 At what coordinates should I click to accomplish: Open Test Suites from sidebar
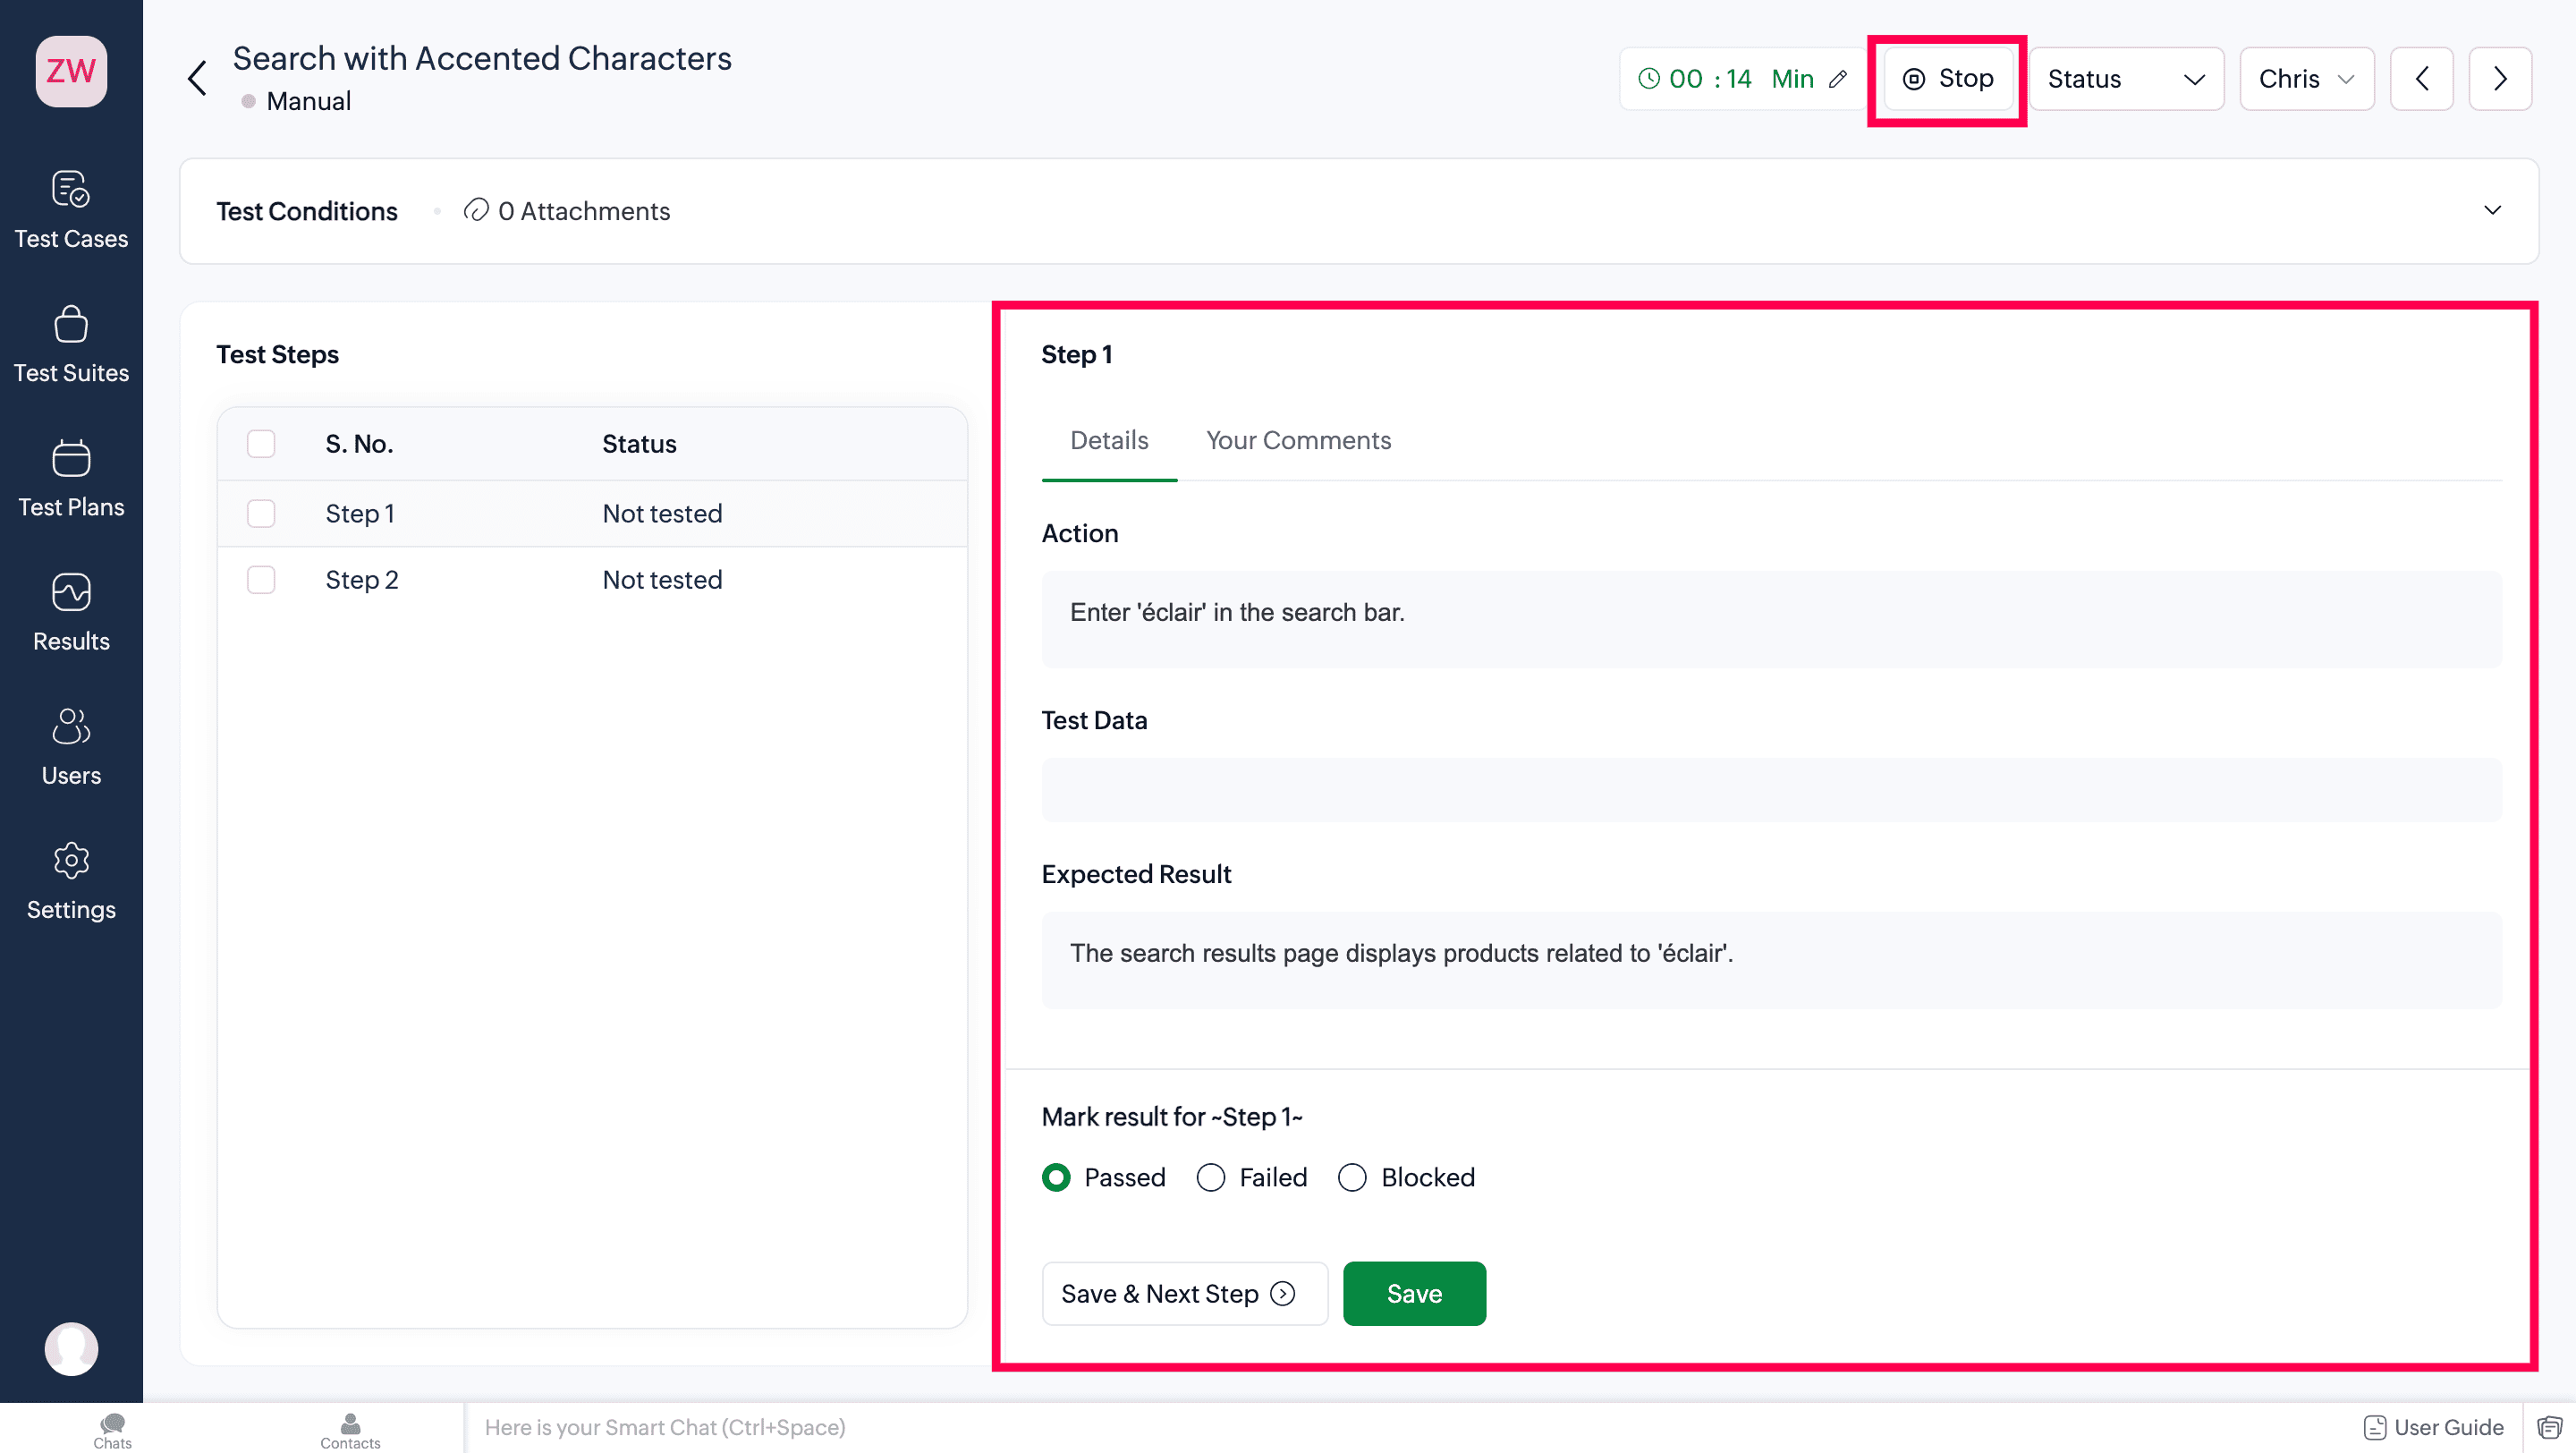(71, 345)
